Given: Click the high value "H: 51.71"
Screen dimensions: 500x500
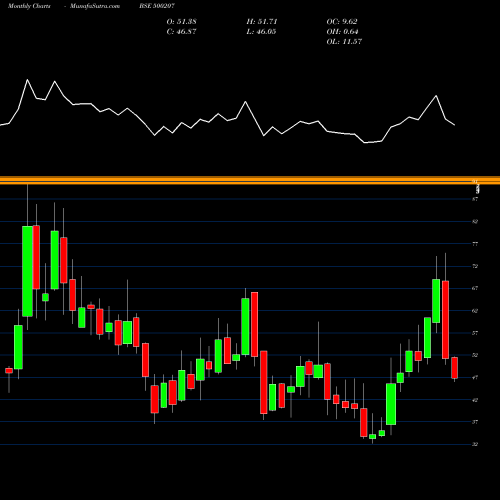Looking at the screenshot, I should [262, 22].
